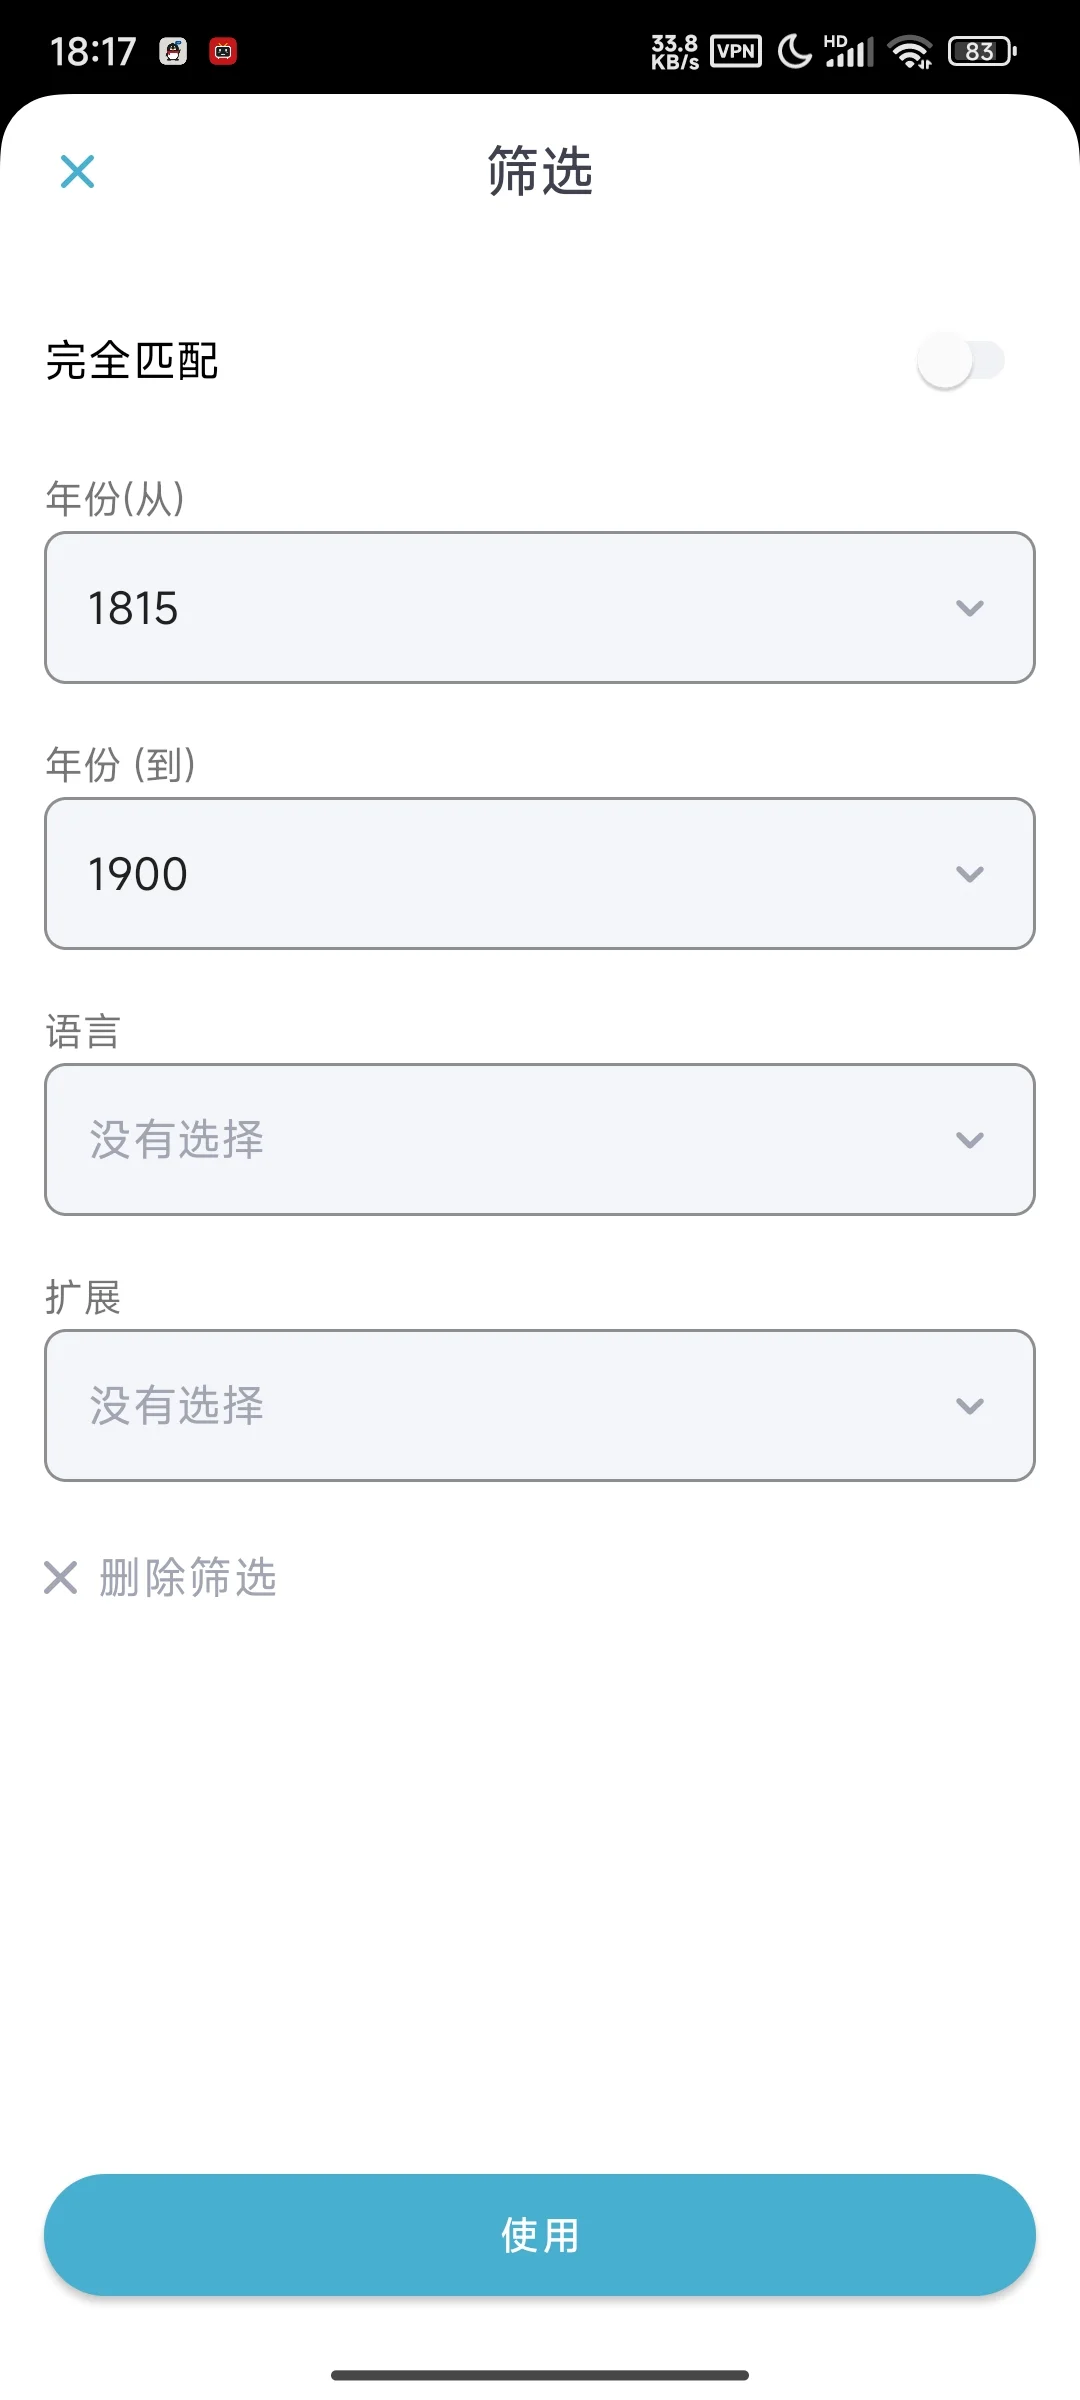Tap the 完全匹配 label text
1080x2400 pixels.
pyautogui.click(x=132, y=361)
